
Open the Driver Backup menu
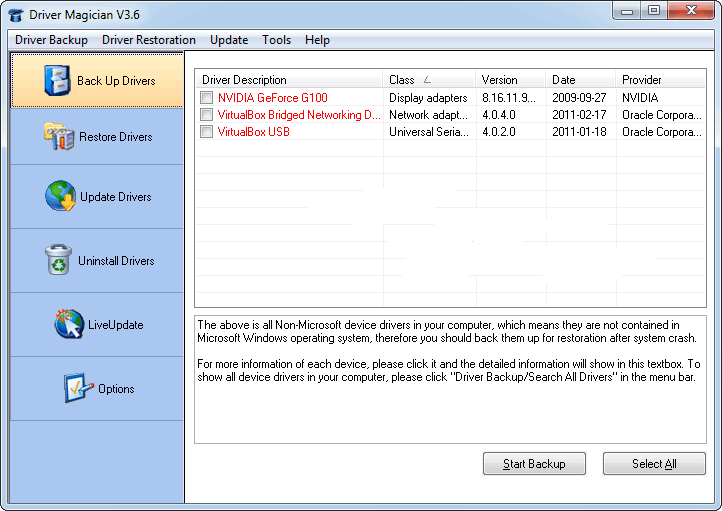pos(51,40)
